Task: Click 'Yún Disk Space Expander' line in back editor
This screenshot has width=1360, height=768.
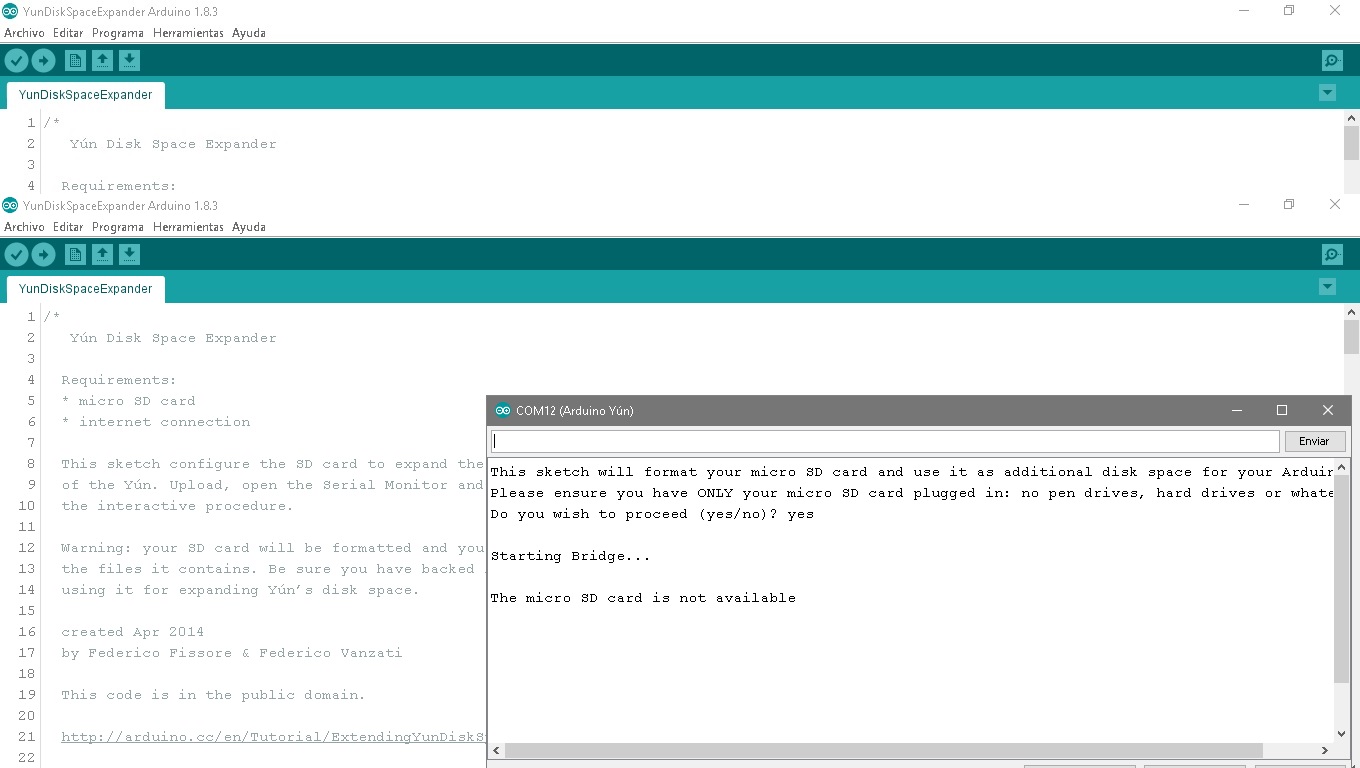Action: [x=173, y=144]
